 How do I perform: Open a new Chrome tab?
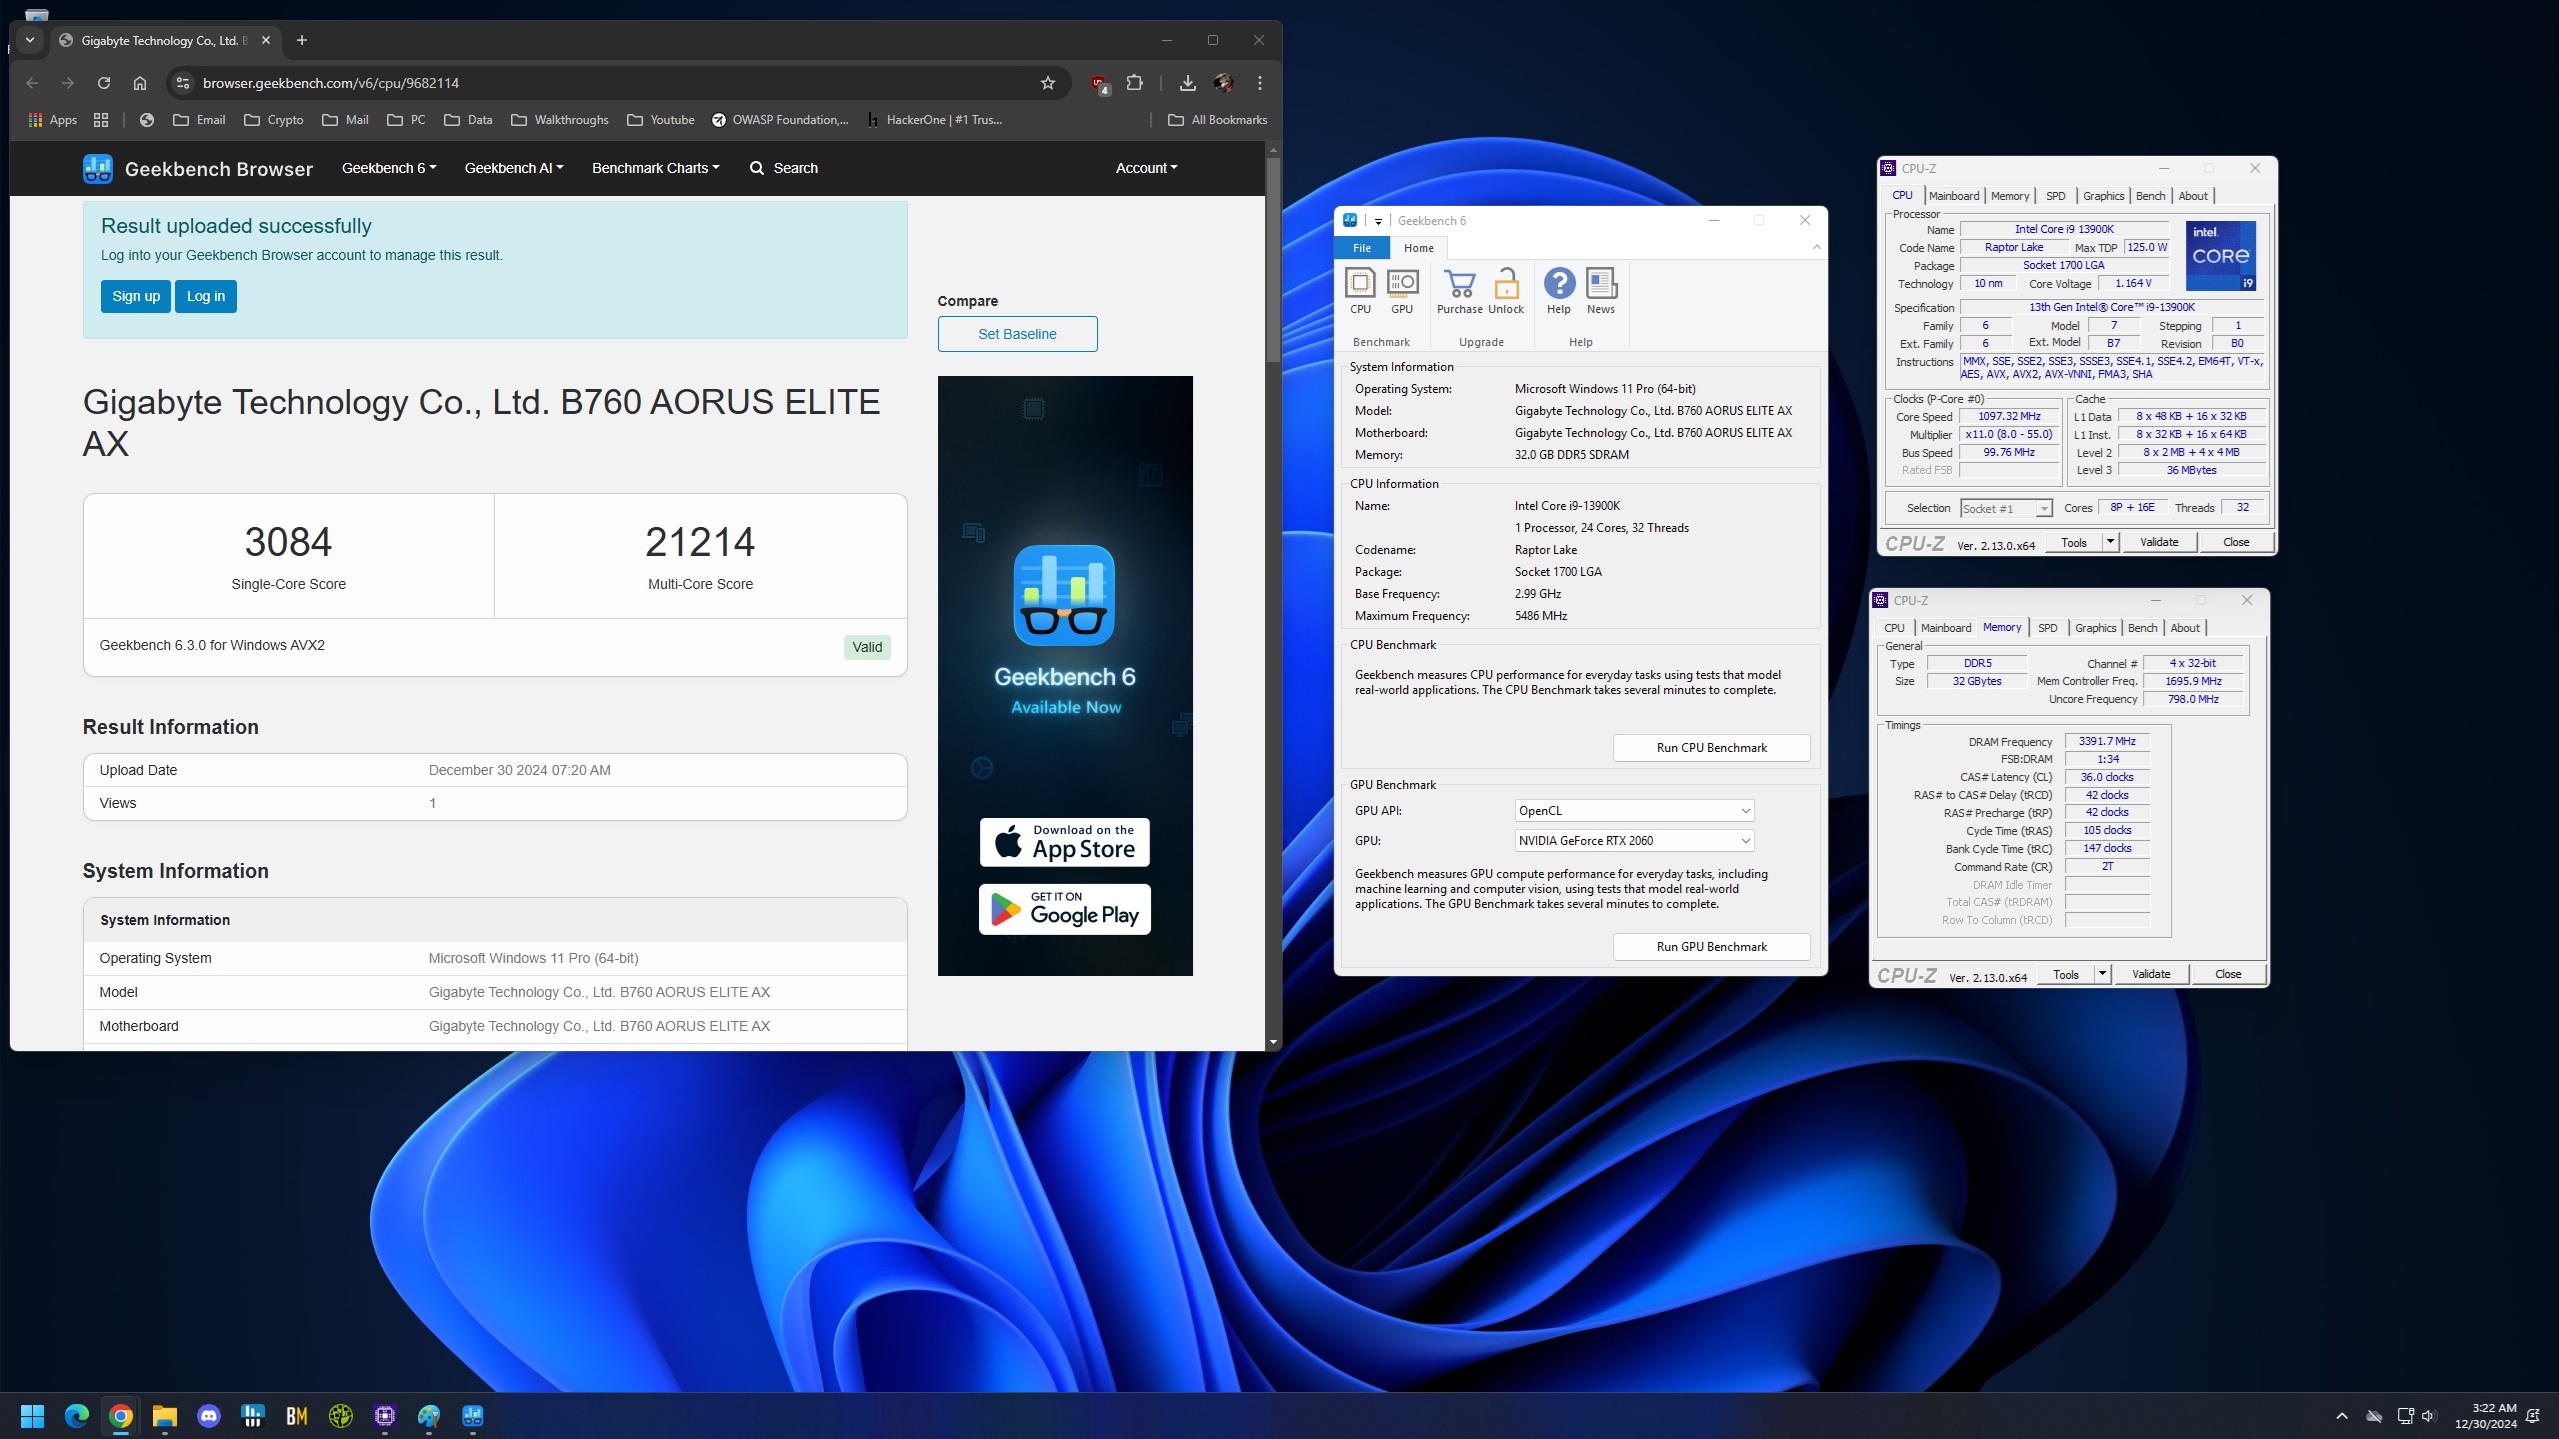click(301, 40)
